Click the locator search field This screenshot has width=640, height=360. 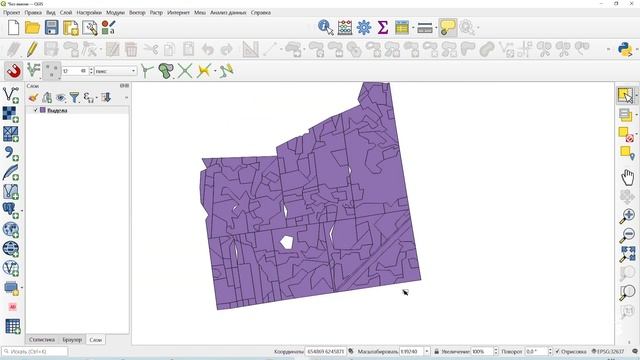(x=35, y=351)
